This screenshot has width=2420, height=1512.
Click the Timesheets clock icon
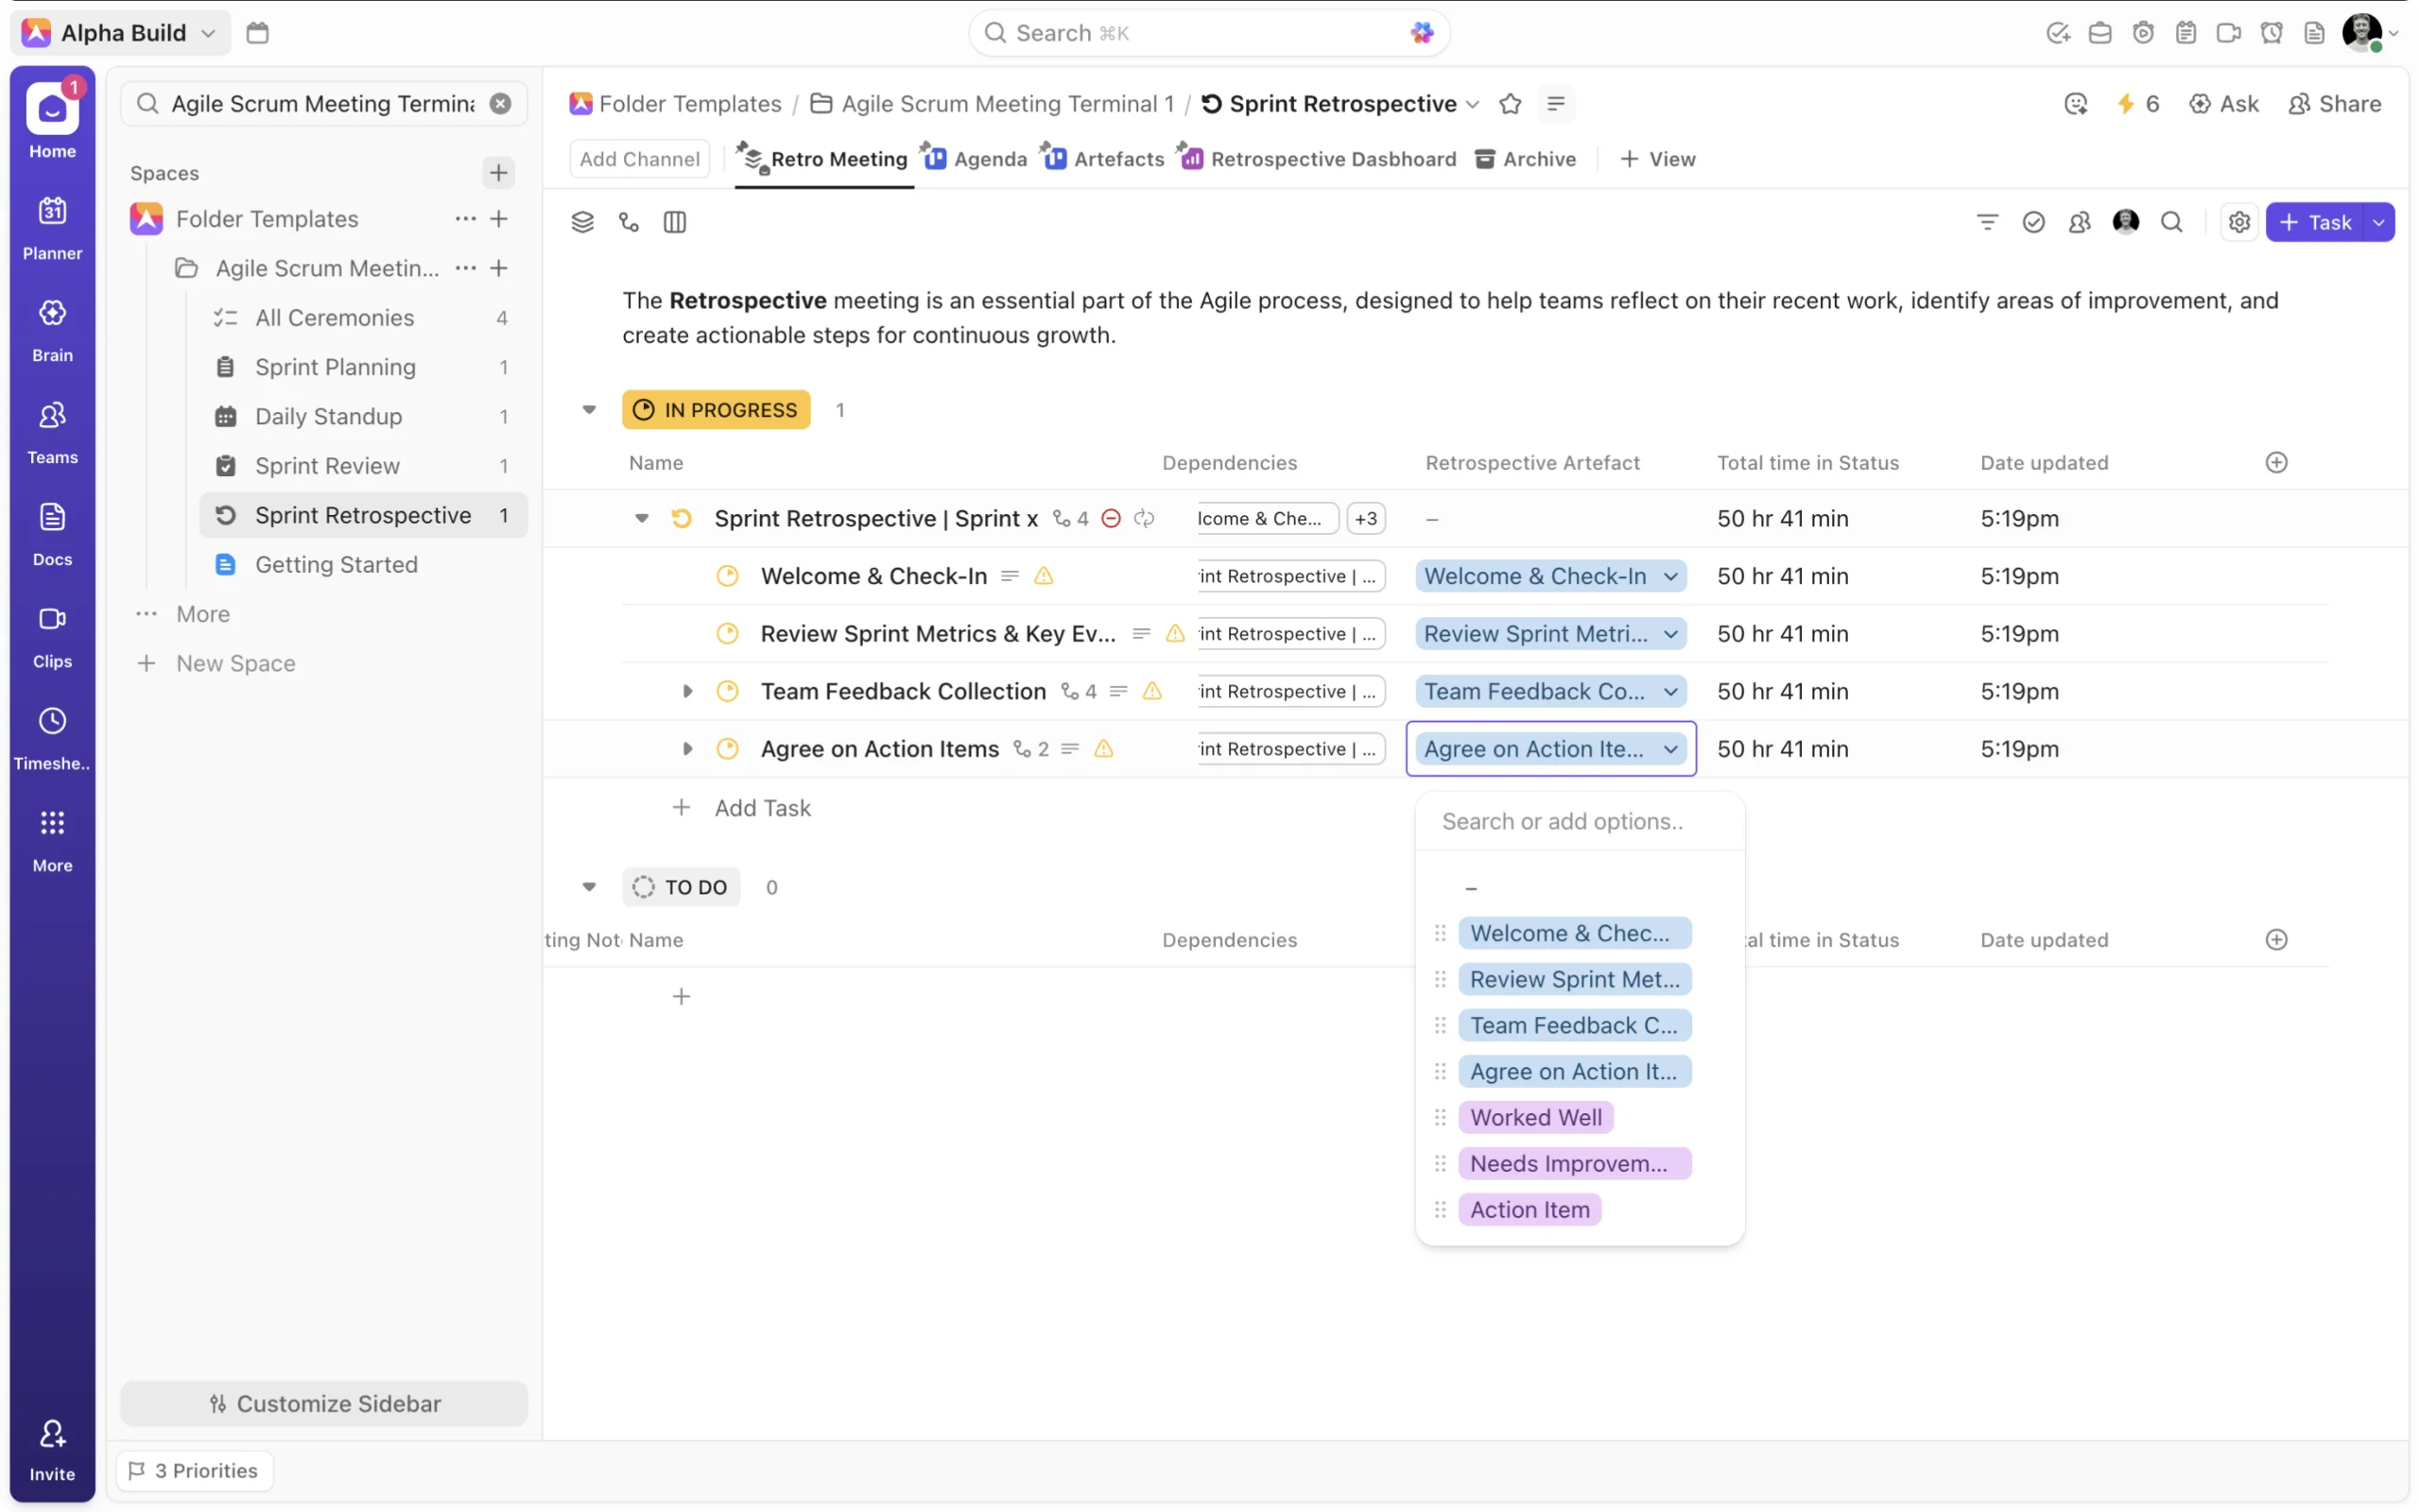52,721
